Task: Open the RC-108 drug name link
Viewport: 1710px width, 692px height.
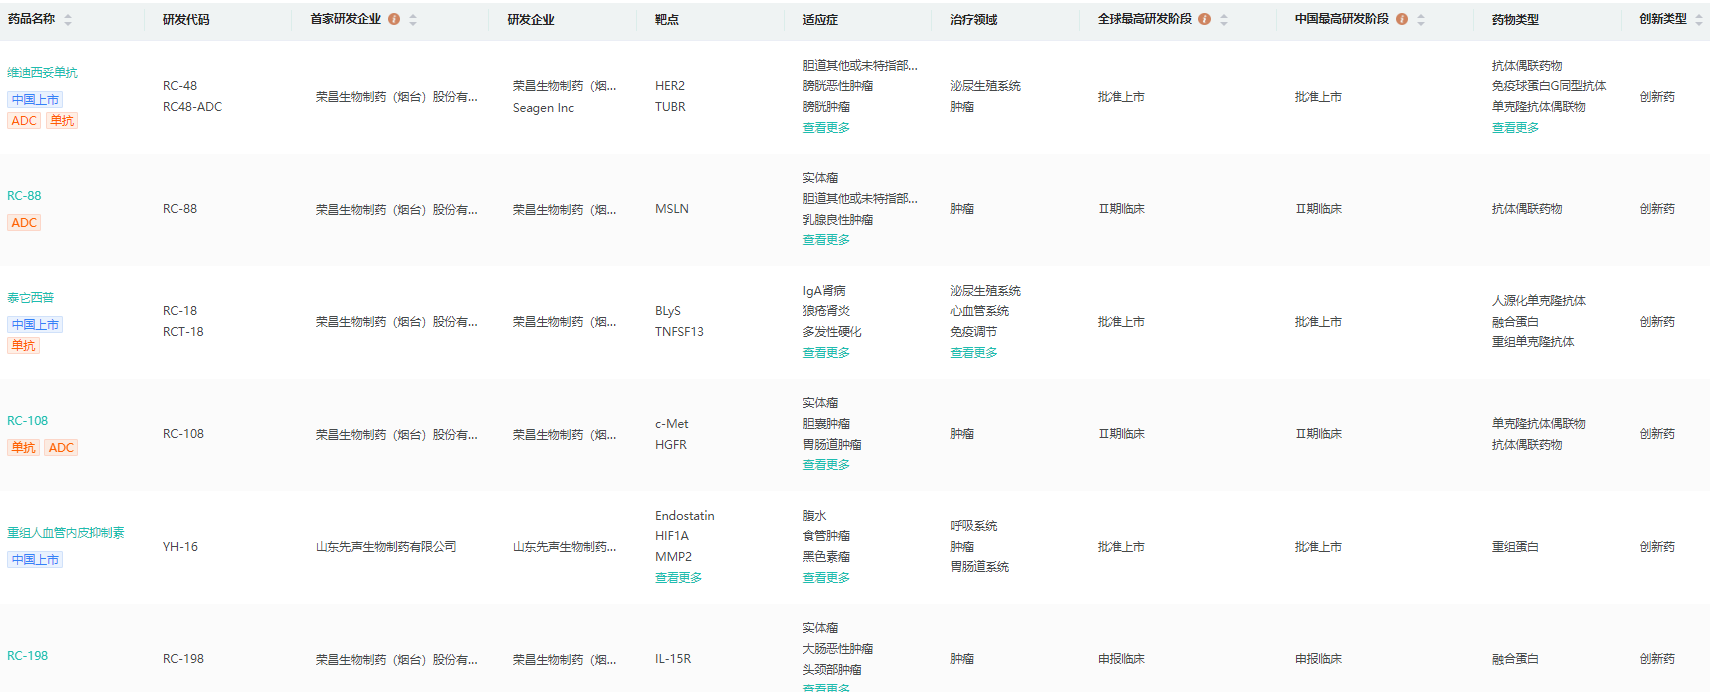Action: (27, 421)
